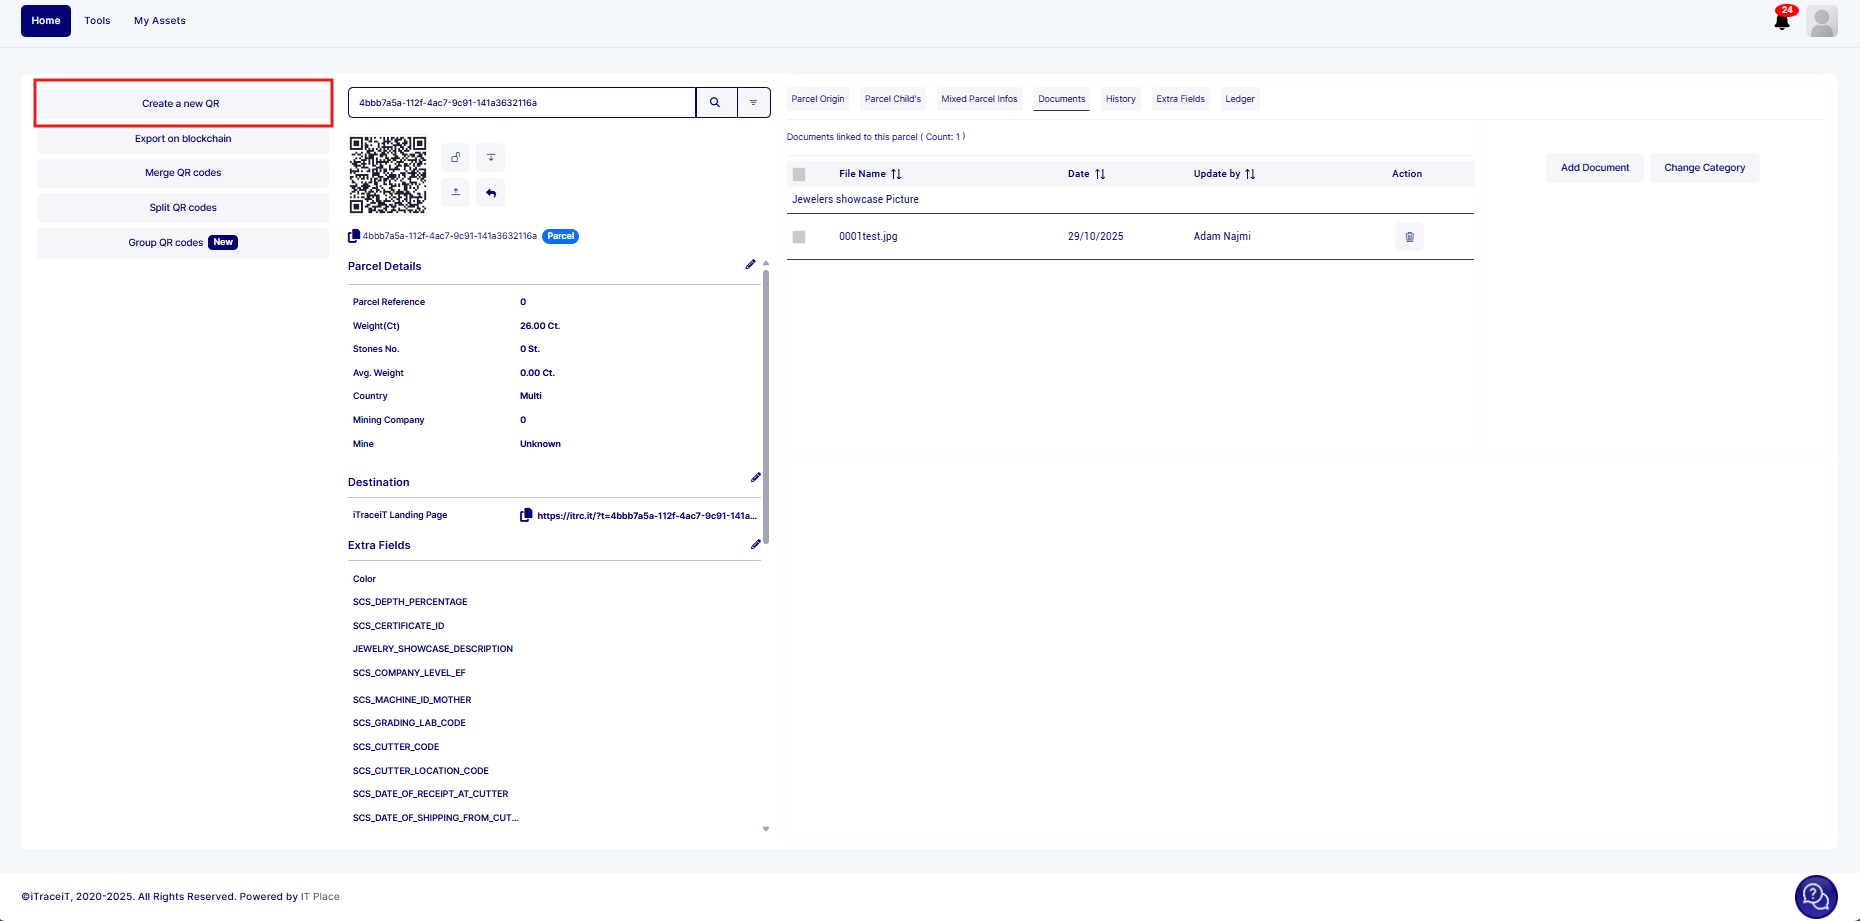Click the unlock padlock icon beside QR code
Viewport: 1860px width, 921px height.
456,157
